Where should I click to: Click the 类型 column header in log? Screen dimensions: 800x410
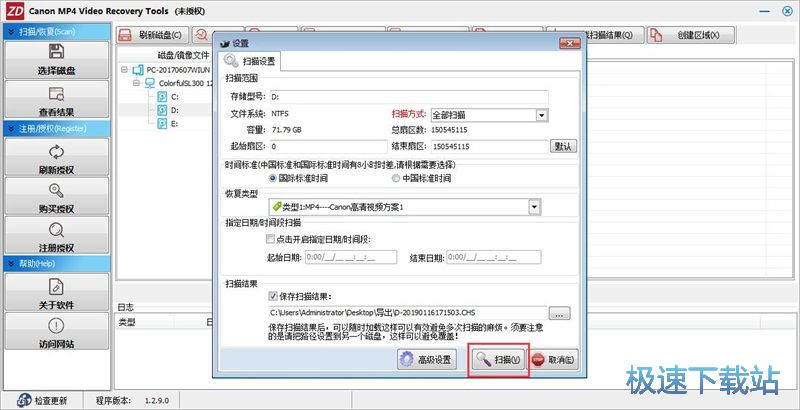point(127,322)
